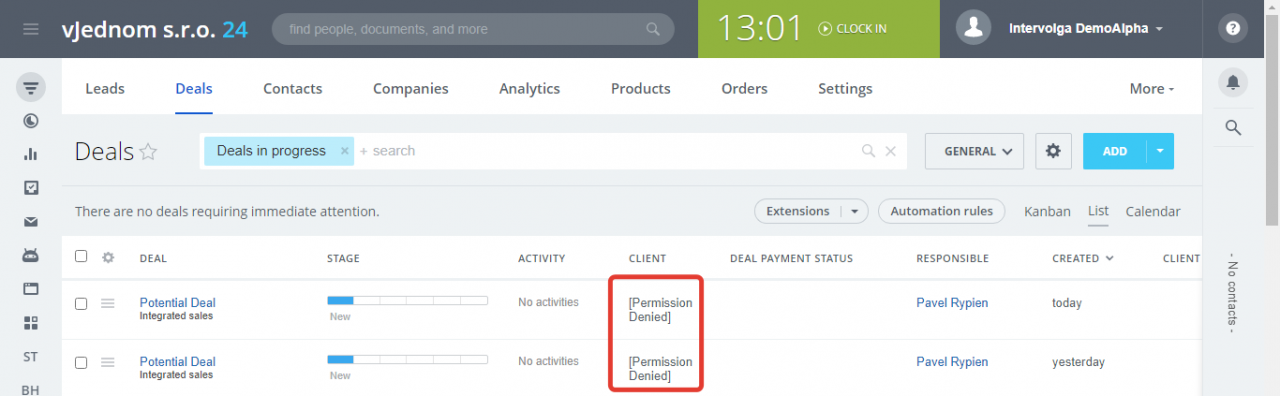Check the first Potential Deal row
The height and width of the screenshot is (396, 1280).
81,304
